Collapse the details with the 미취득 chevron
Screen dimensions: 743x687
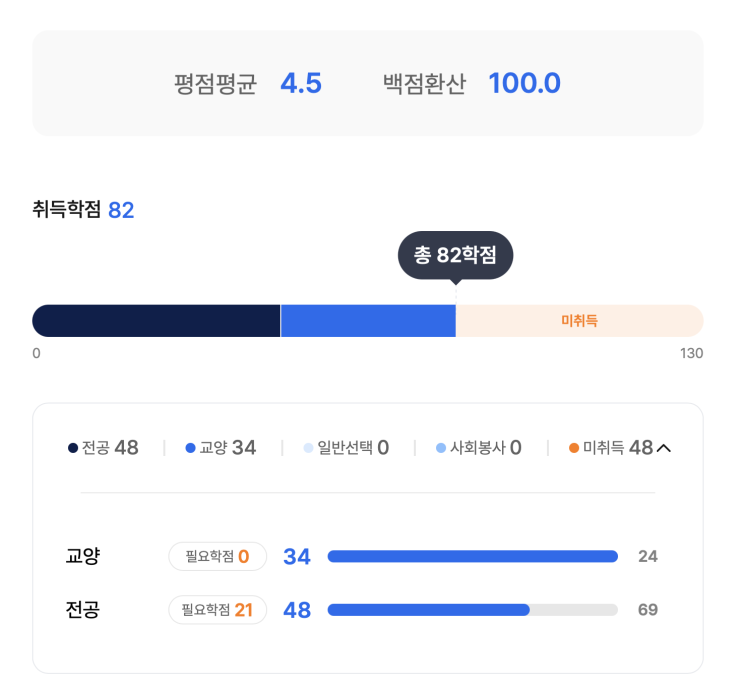[663, 448]
